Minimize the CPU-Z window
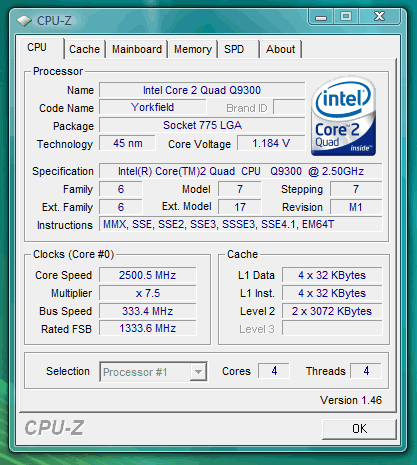Screen dimensions: 417x465 [x=321, y=16]
